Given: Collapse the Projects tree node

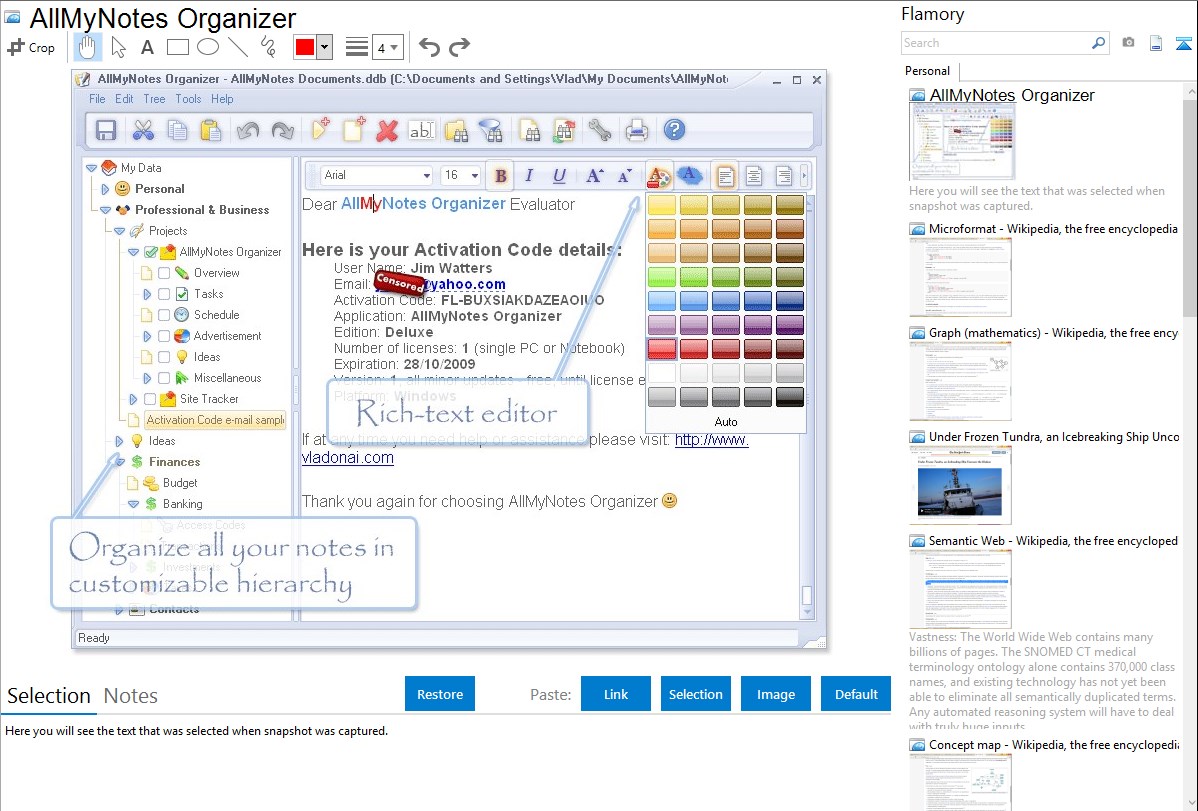Looking at the screenshot, I should [120, 231].
